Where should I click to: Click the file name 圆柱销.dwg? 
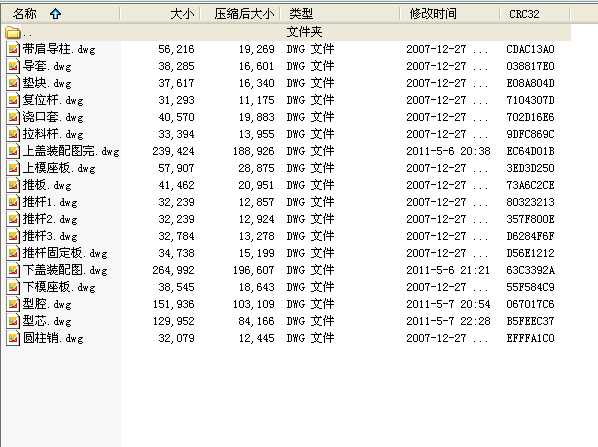pyautogui.click(x=53, y=338)
